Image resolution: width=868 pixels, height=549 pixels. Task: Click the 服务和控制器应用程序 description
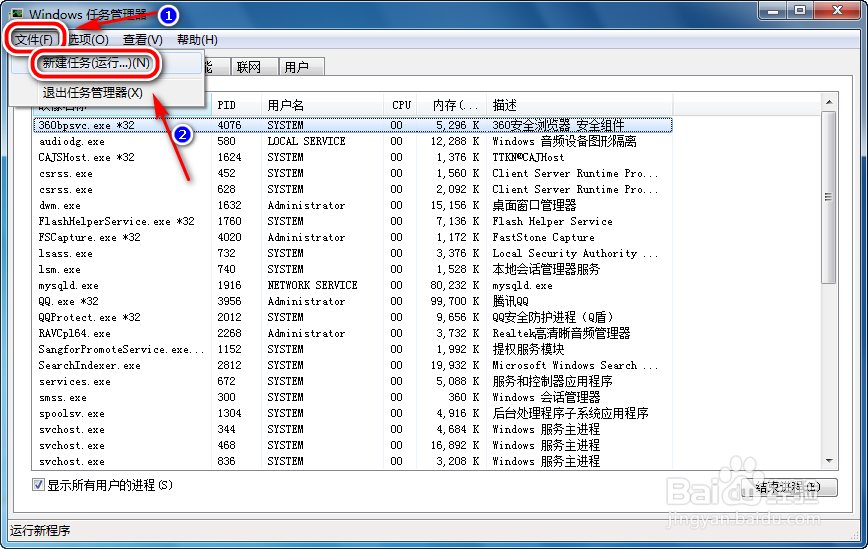pyautogui.click(x=552, y=381)
